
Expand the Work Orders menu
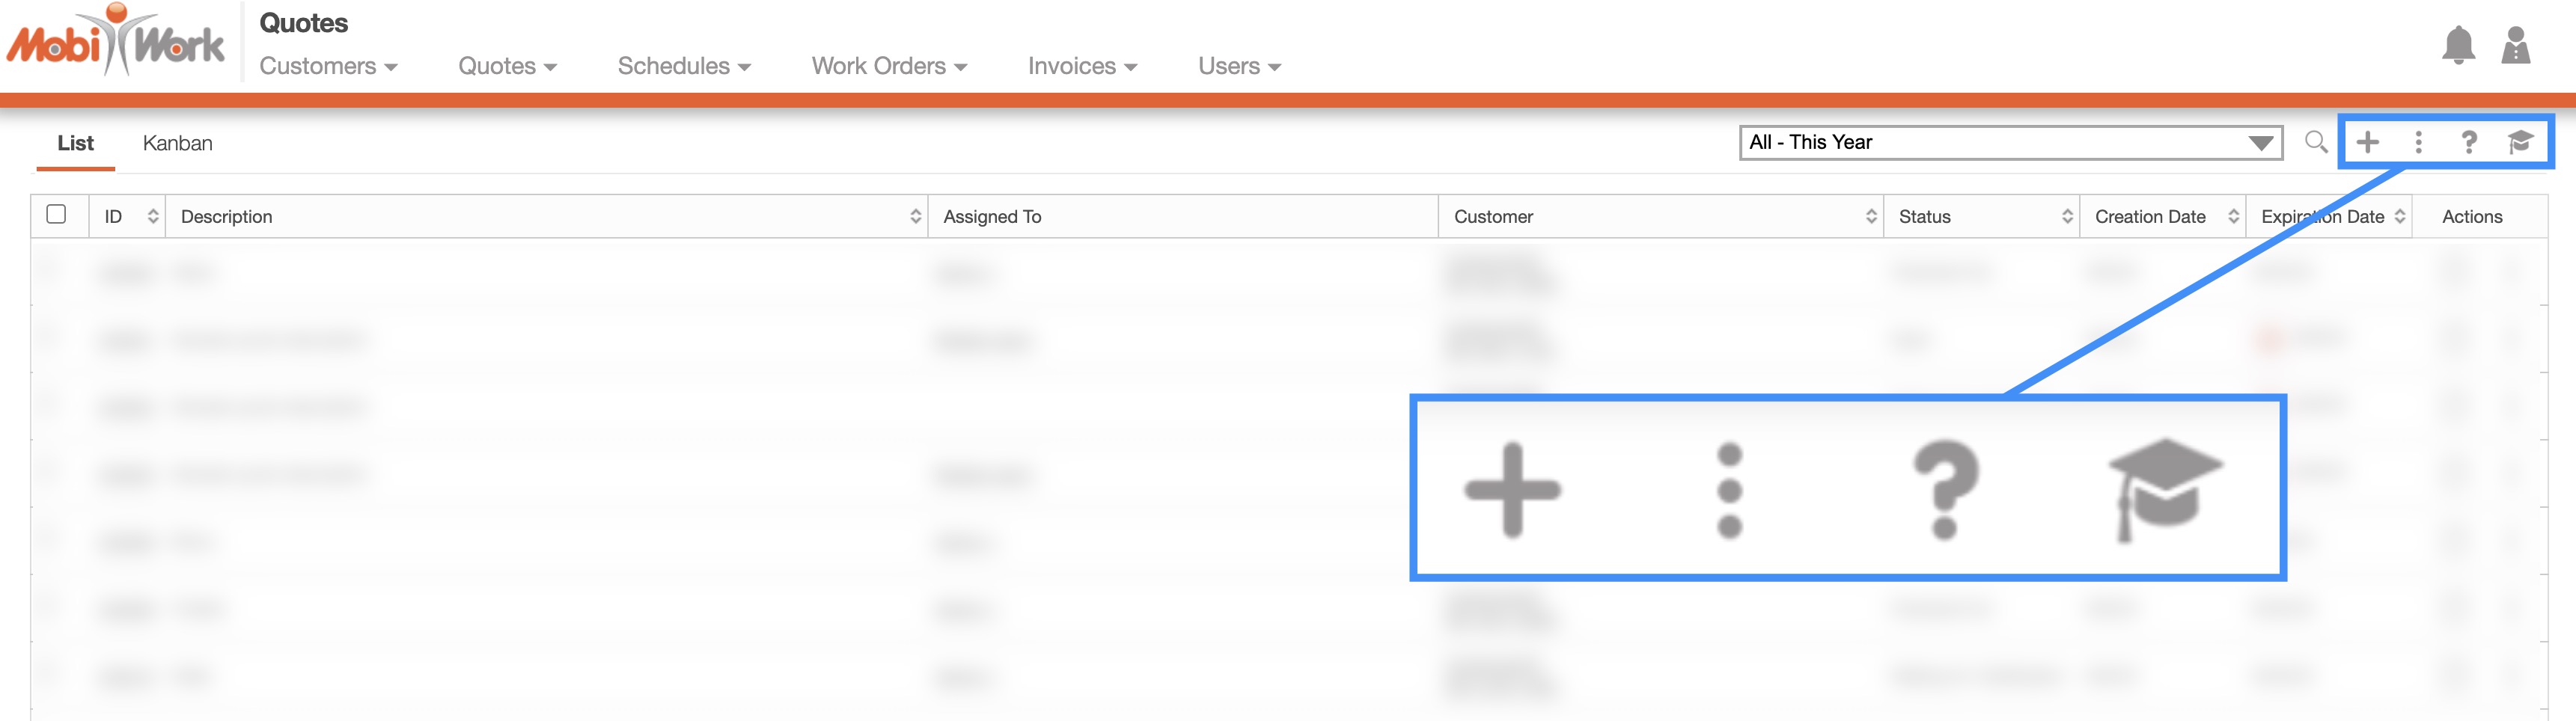coord(888,66)
